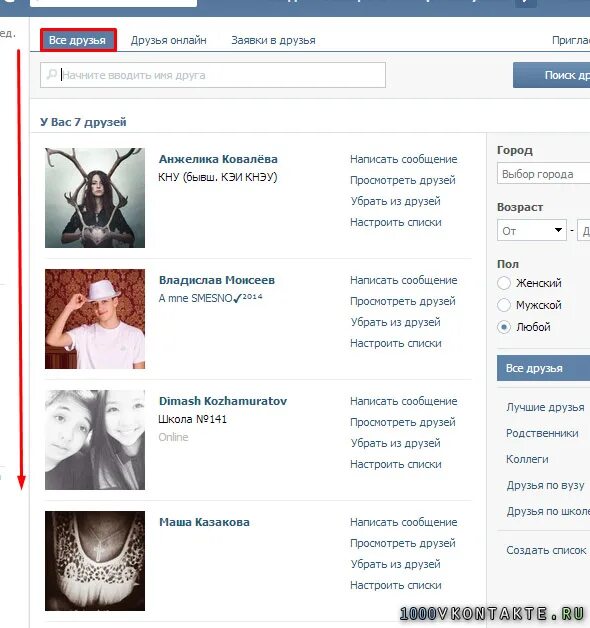Filter by 'Друзья по вузу' list
The image size is (590, 628).
coord(545,485)
